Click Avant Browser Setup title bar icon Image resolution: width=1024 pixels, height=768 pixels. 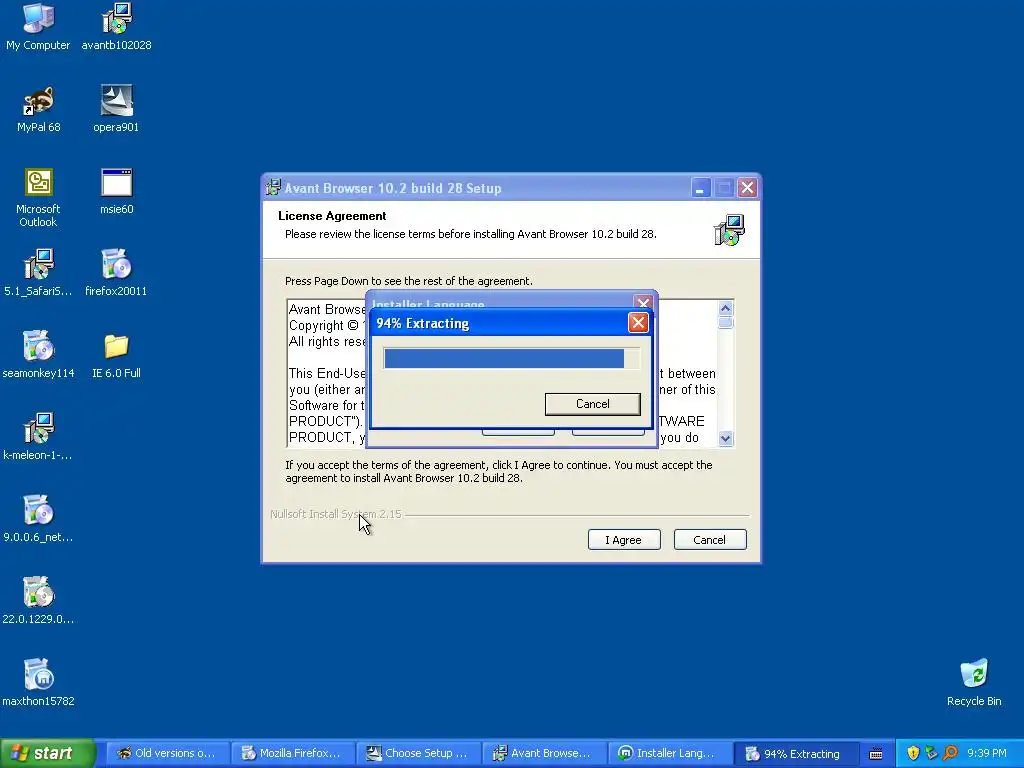(x=273, y=188)
